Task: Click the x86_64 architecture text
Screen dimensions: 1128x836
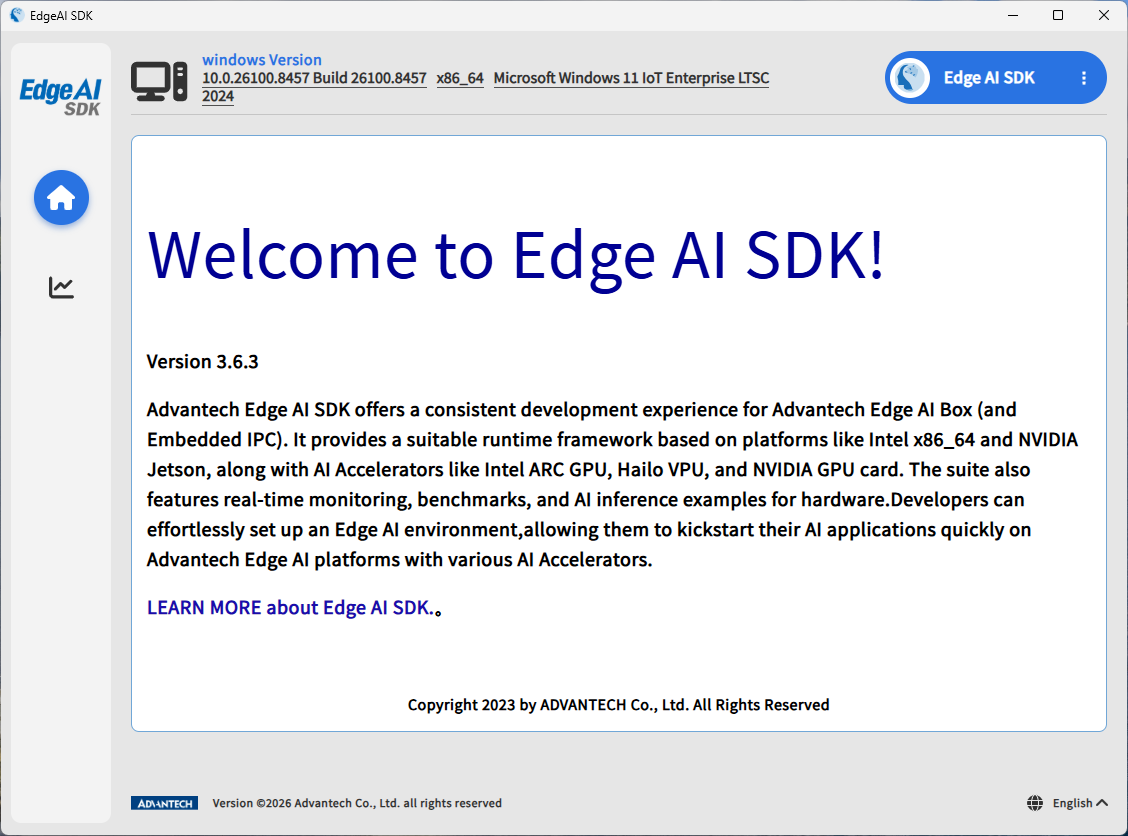Action: click(460, 78)
